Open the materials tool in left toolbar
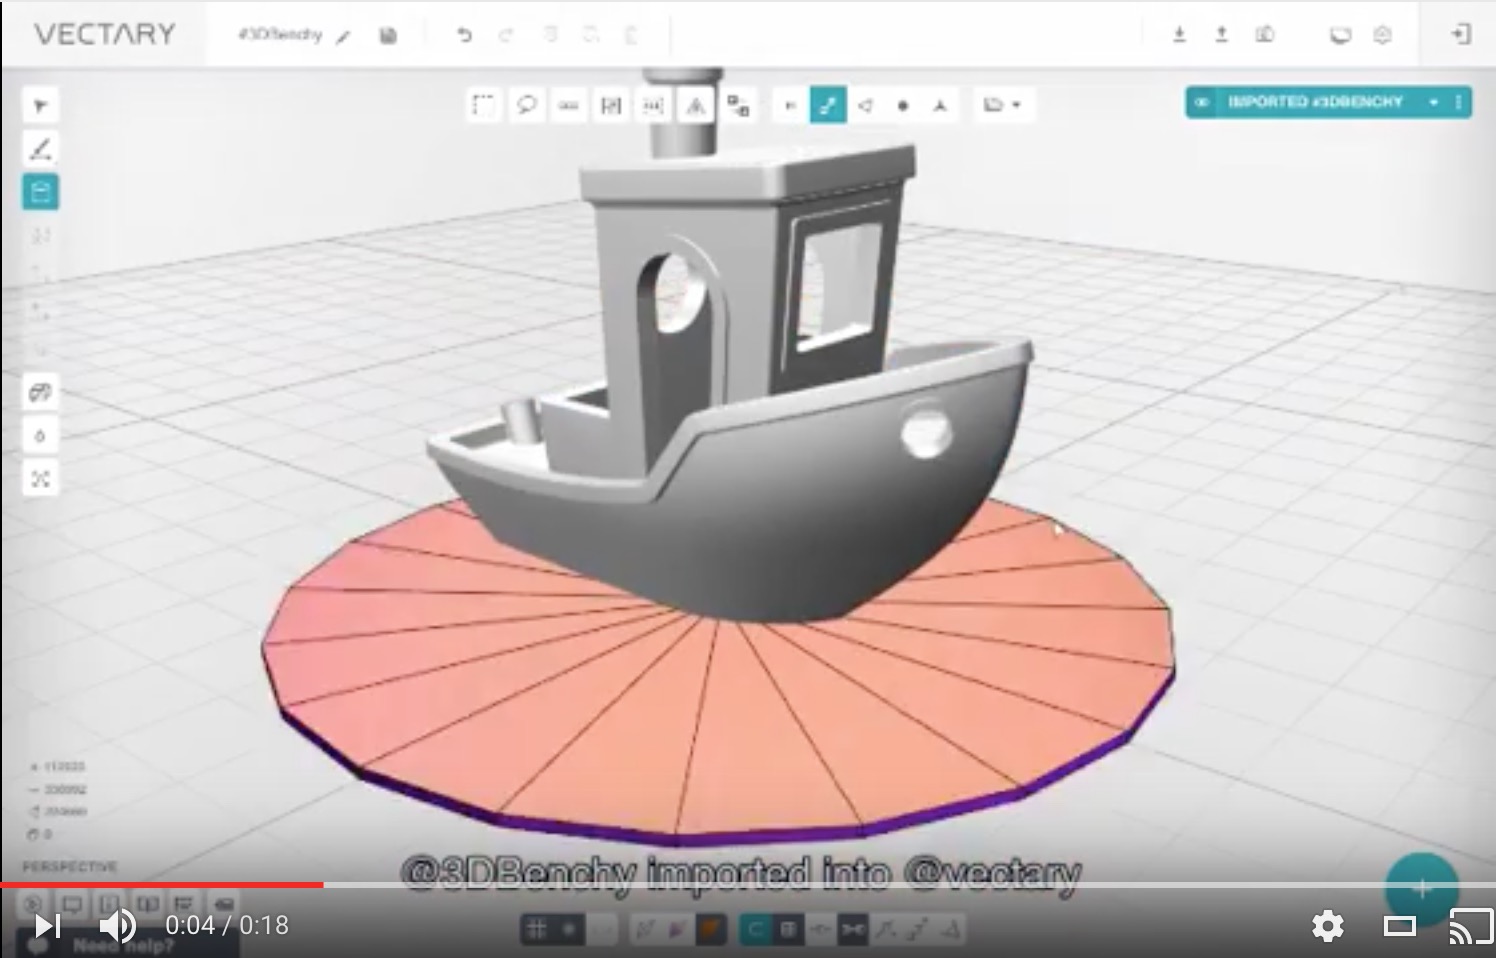Viewport: 1496px width, 958px height. click(40, 392)
